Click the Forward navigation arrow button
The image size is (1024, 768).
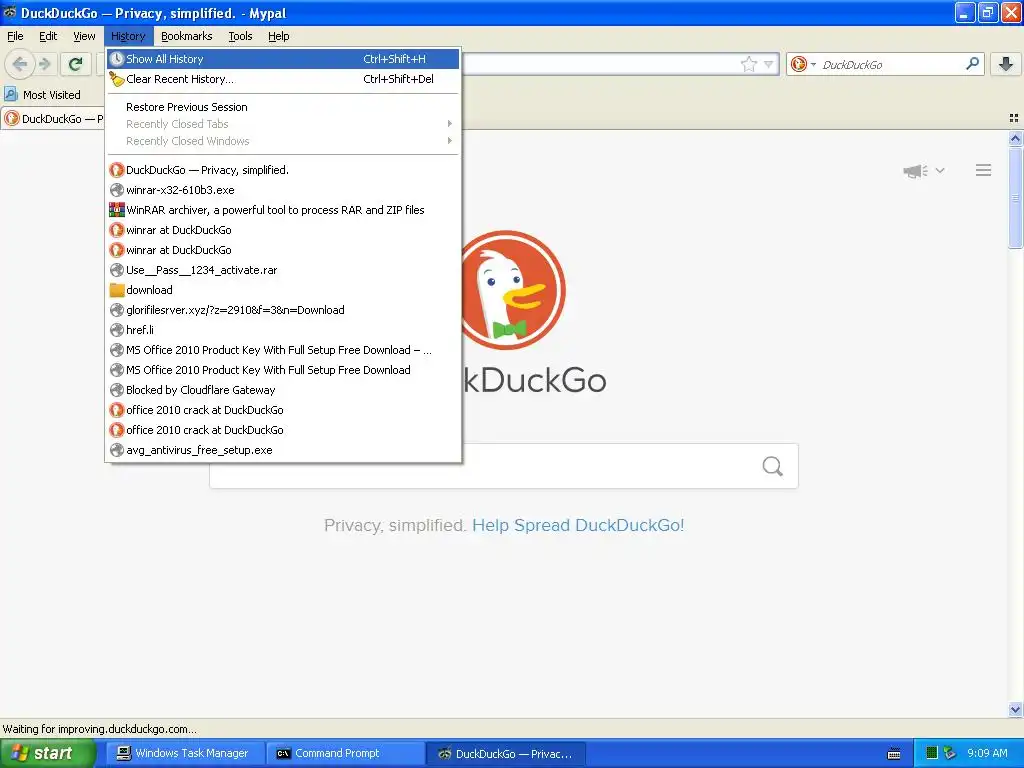tap(45, 64)
